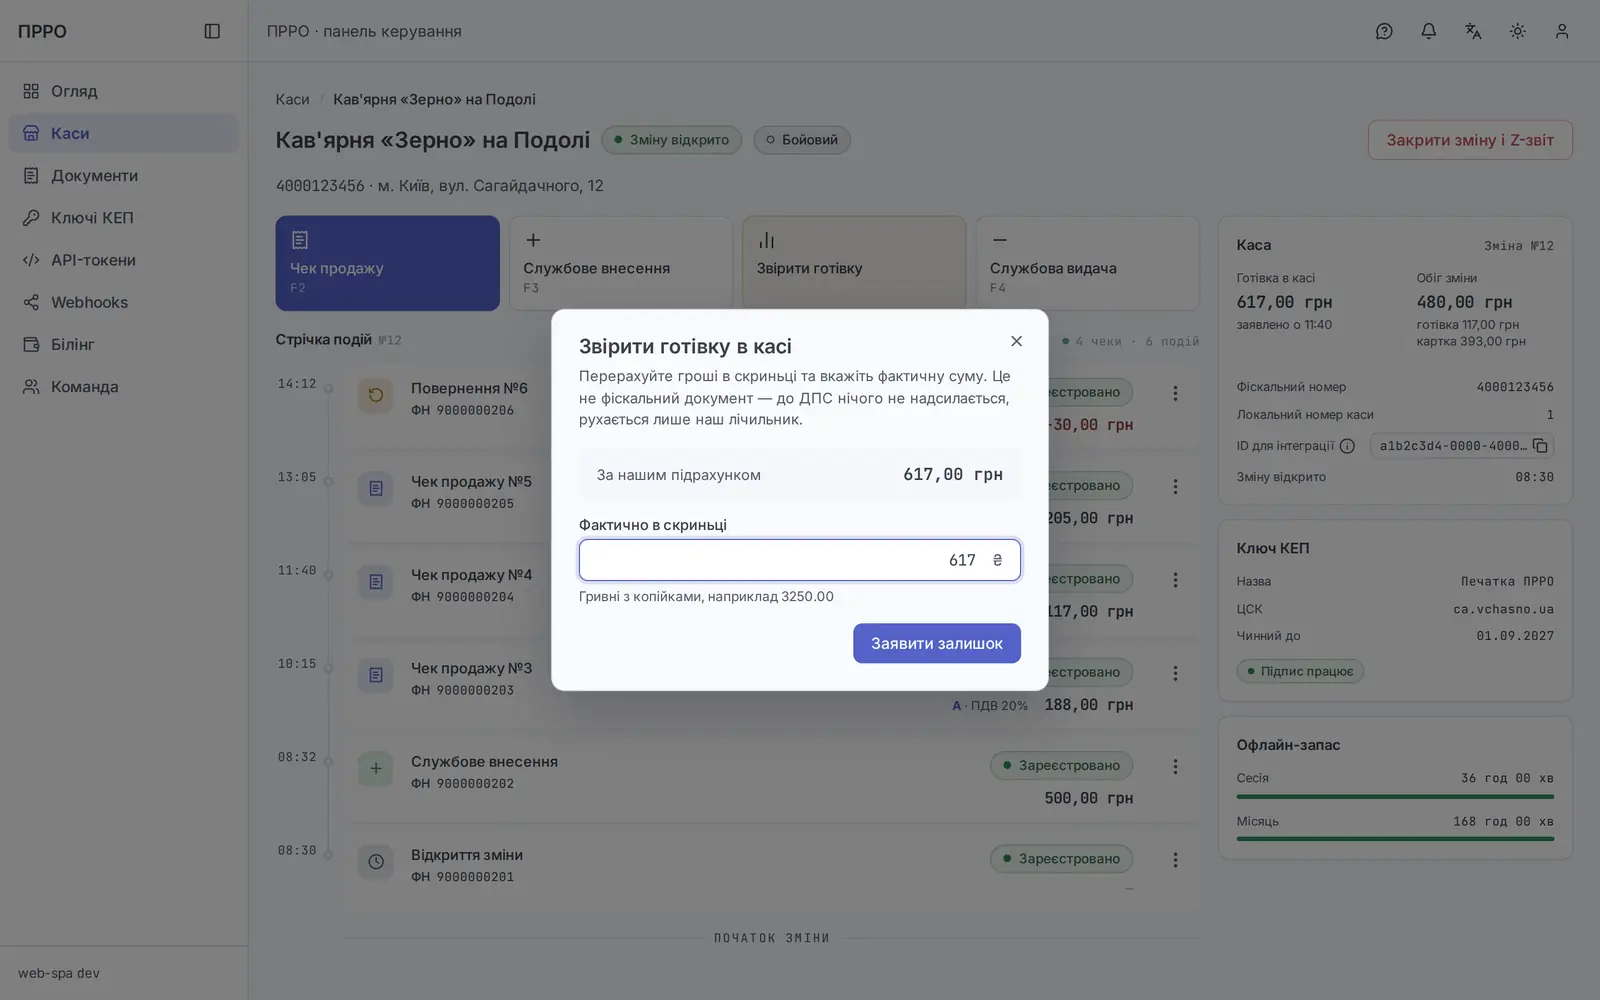Open three-dot menu for Службове внесення event
The width and height of the screenshot is (1600, 1000).
click(x=1175, y=766)
